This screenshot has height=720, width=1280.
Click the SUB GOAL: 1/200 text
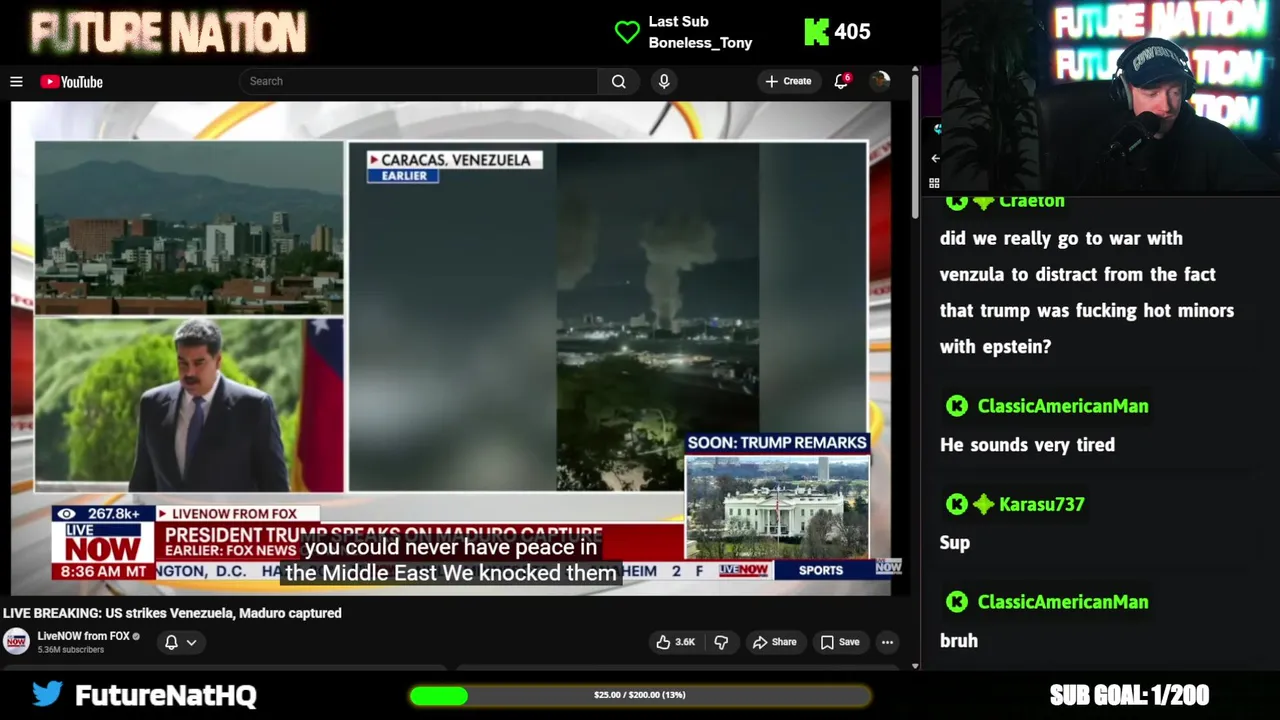pos(1129,695)
